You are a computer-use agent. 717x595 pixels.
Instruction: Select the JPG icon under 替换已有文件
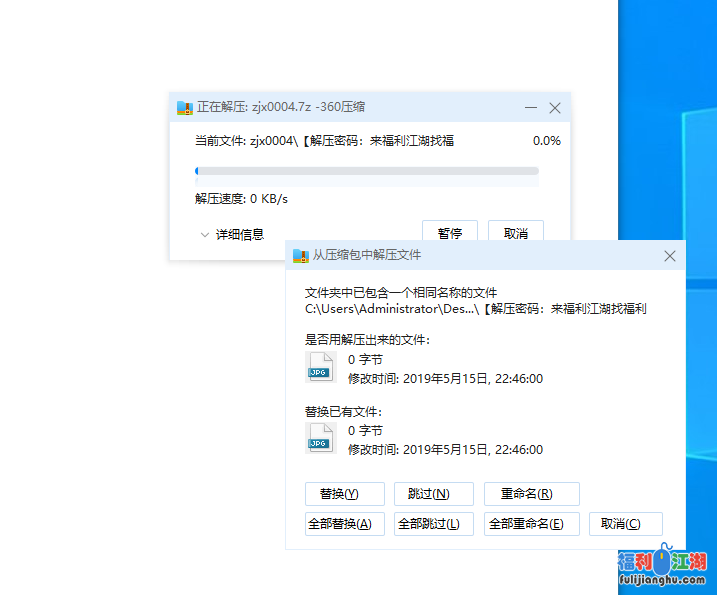point(319,438)
